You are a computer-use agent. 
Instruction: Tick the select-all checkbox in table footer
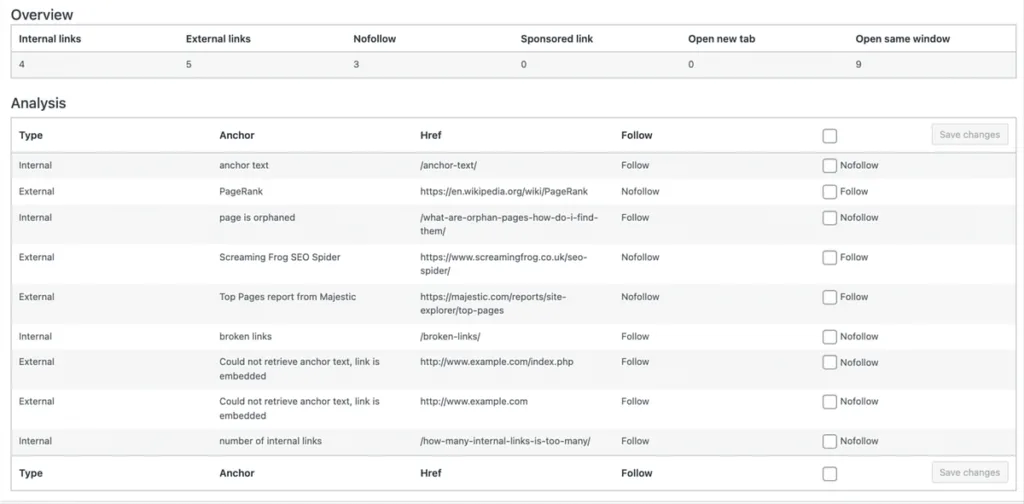pyautogui.click(x=829, y=473)
